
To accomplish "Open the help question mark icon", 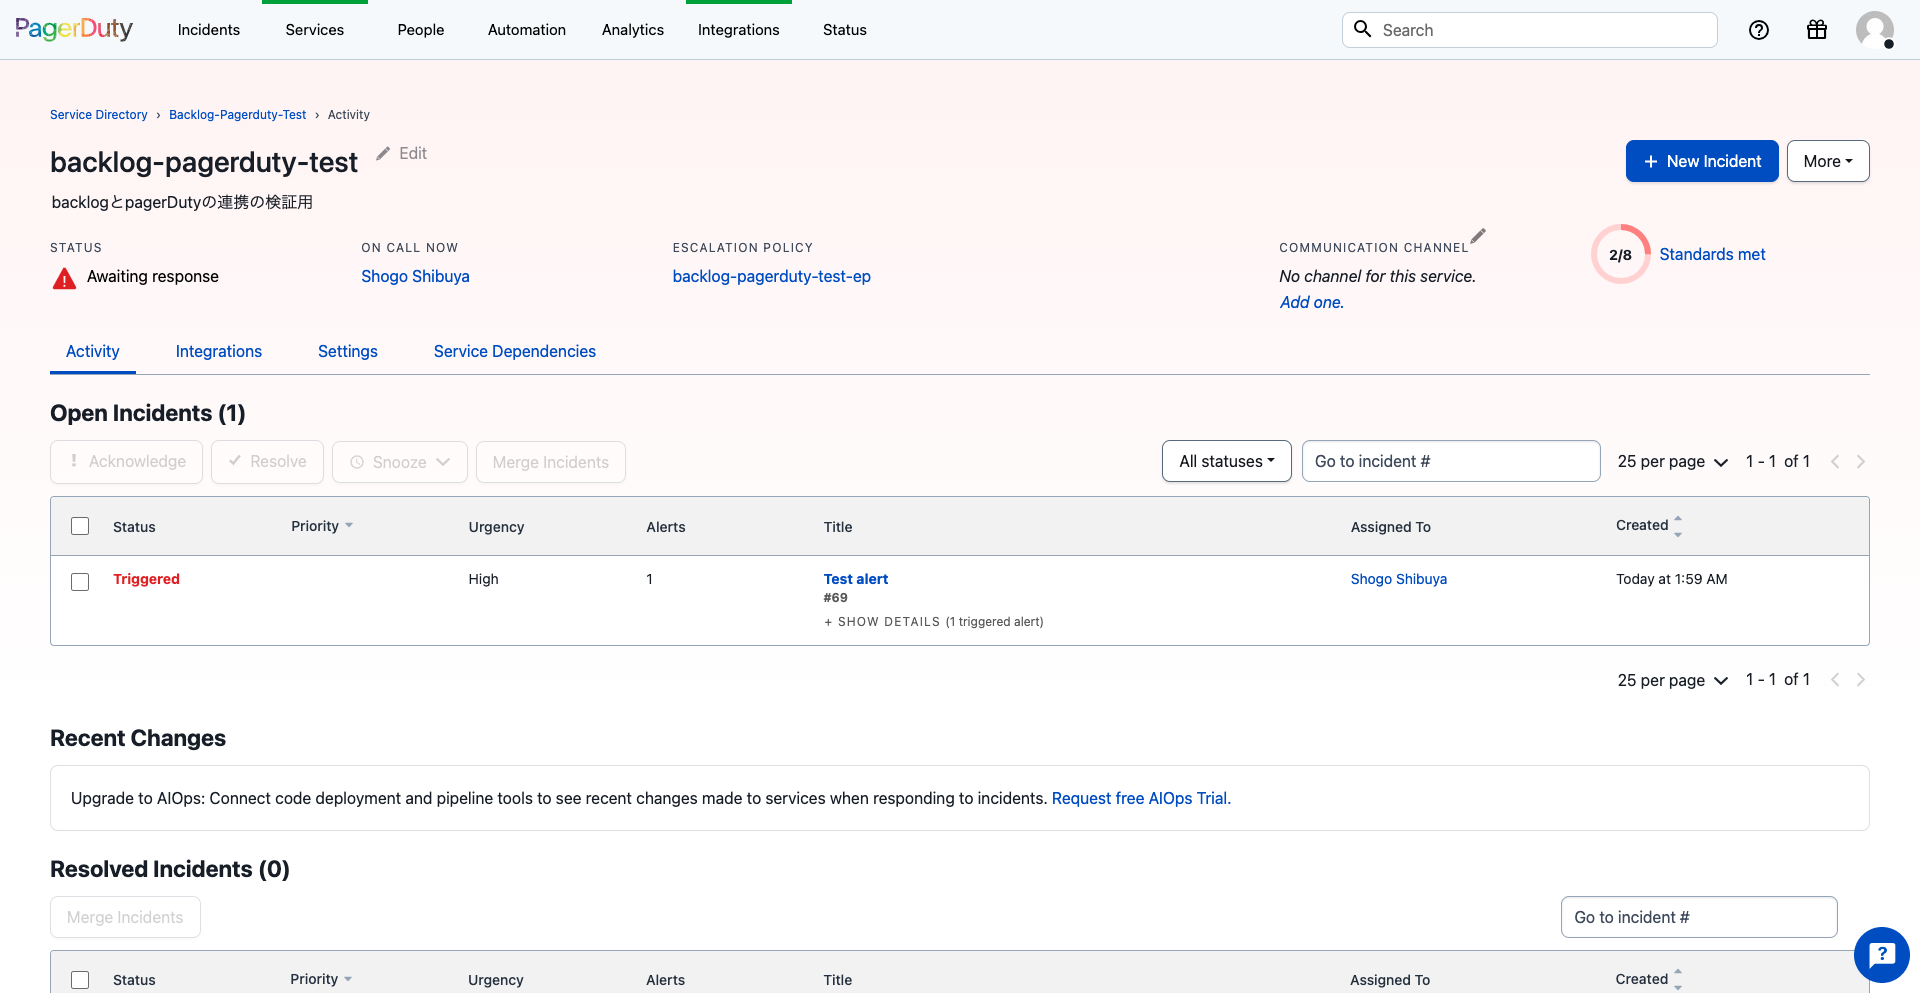I will 1759,30.
